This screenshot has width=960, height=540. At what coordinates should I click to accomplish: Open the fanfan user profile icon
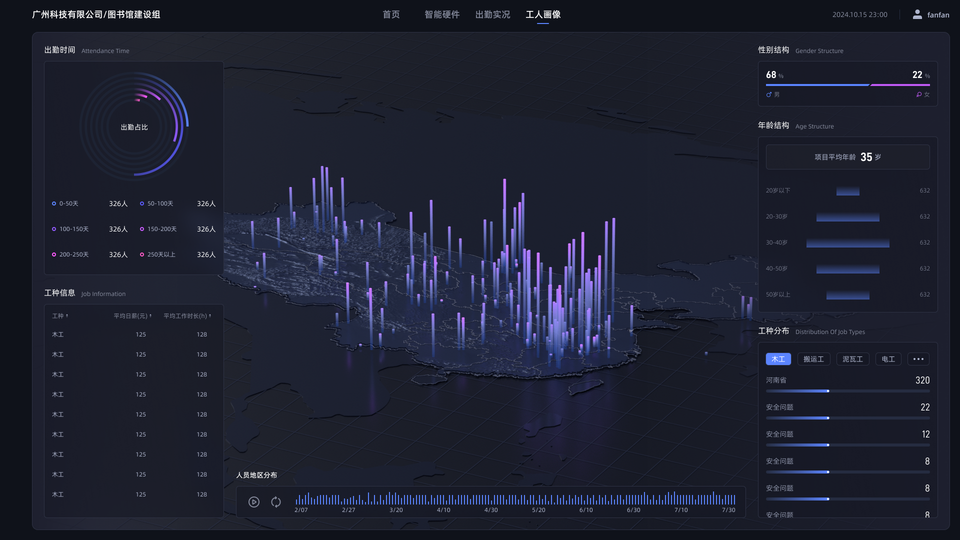coord(917,14)
